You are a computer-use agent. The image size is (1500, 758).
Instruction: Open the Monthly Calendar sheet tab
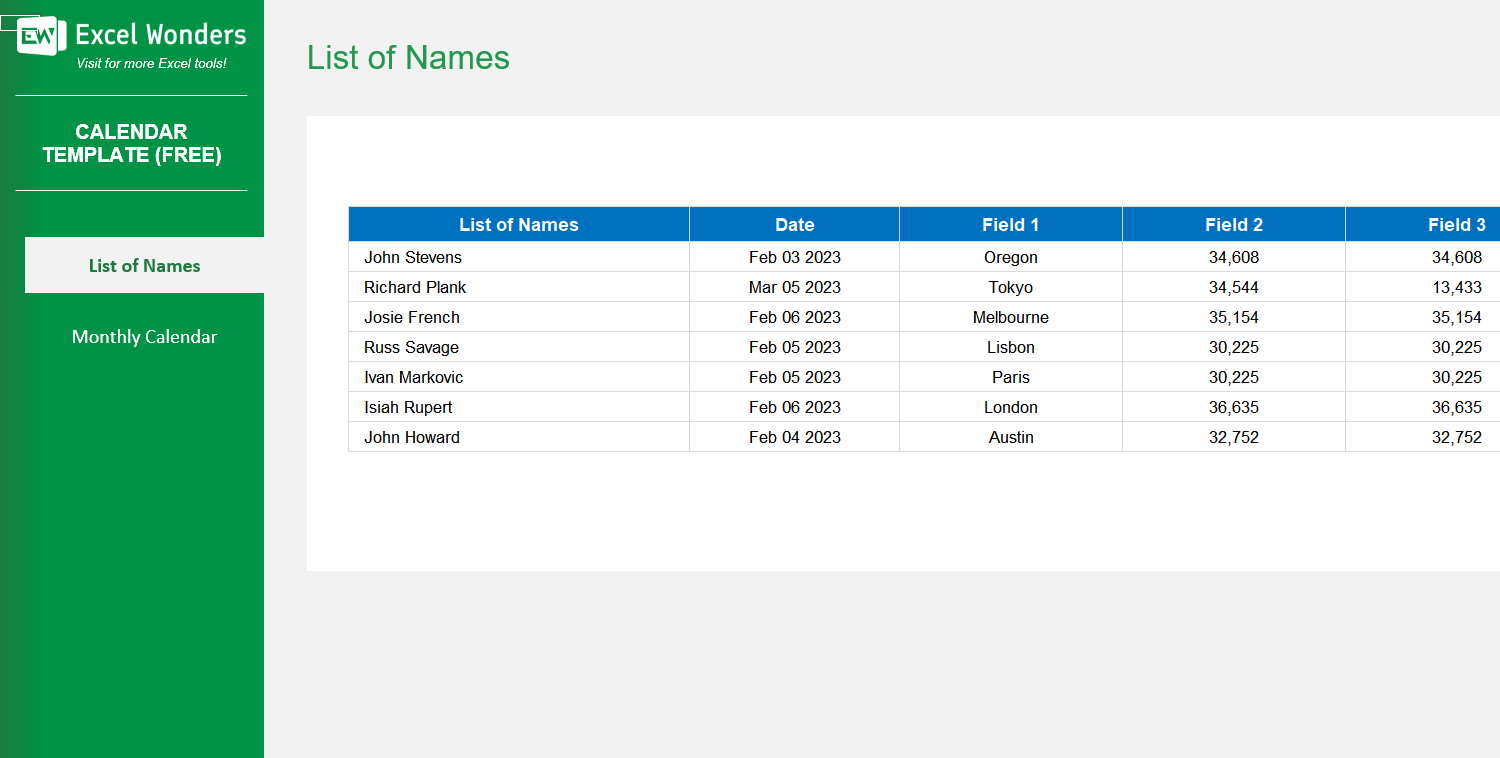[x=144, y=337]
